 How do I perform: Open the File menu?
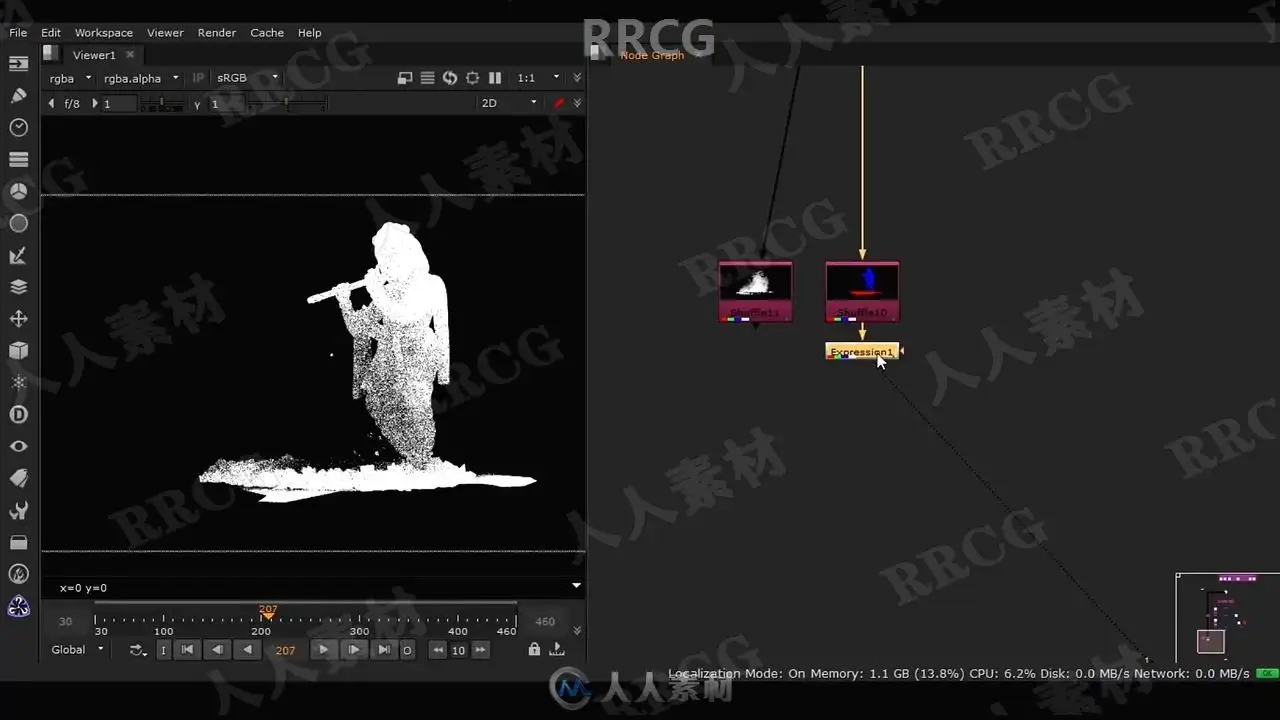[x=18, y=33]
